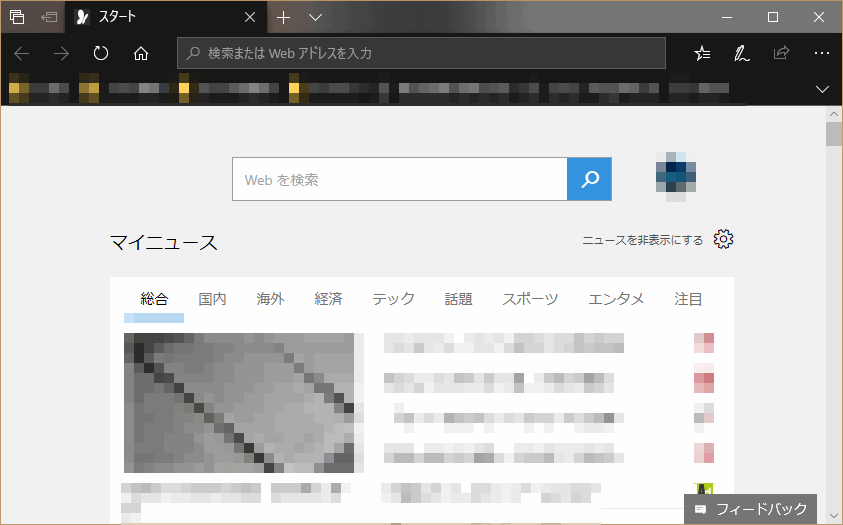Click ニュースを非表示にする link
843x525 pixels.
tap(642, 240)
